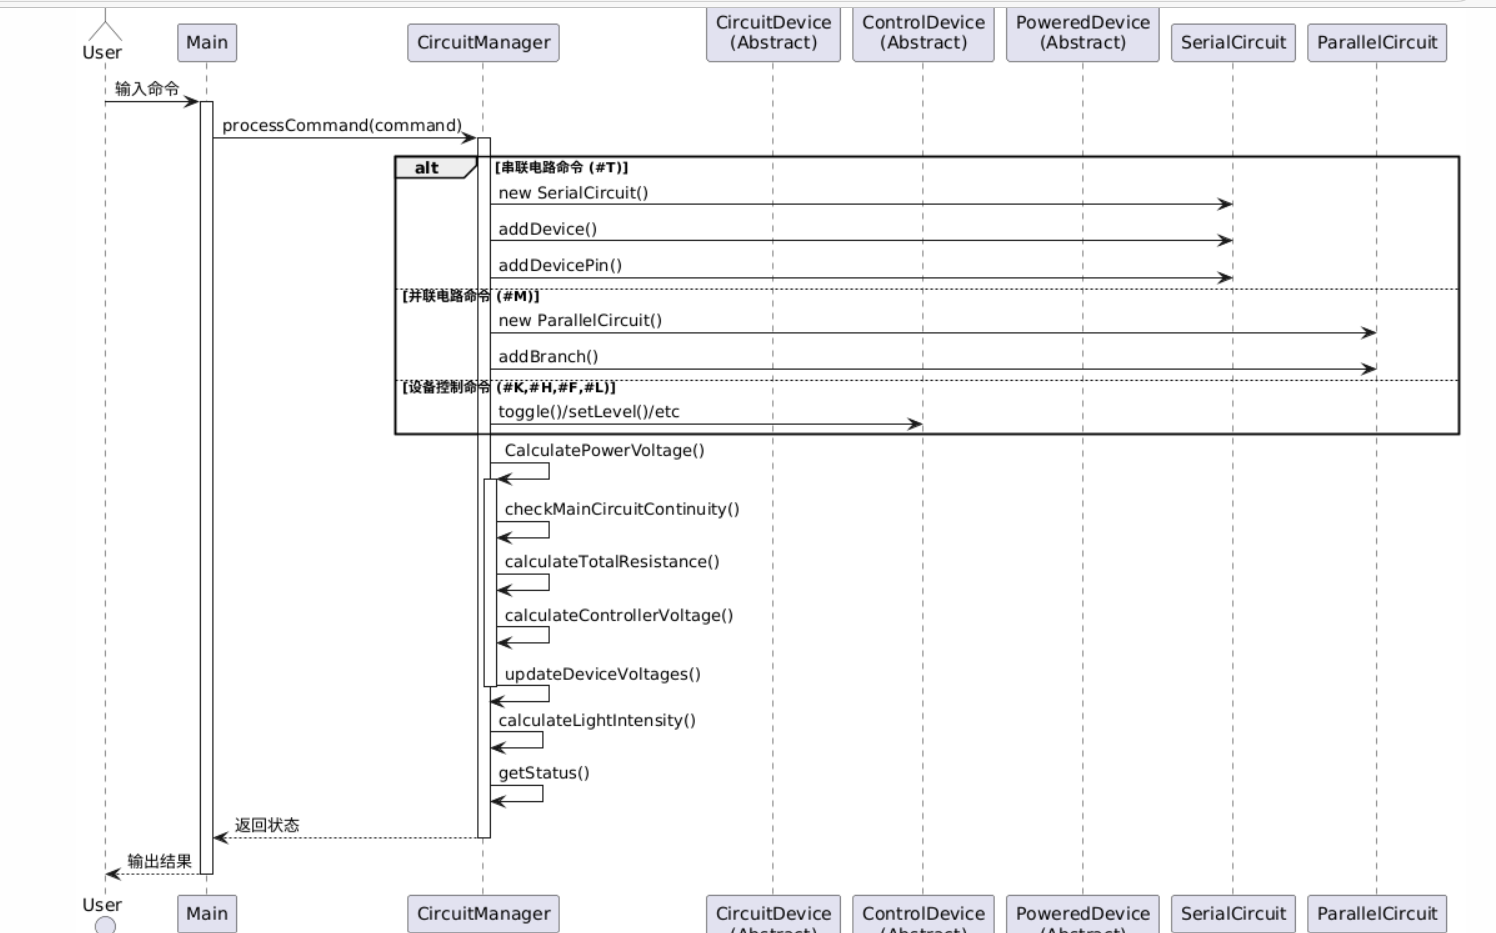Click the alt fragment label tab
The image size is (1496, 933).
[436, 168]
